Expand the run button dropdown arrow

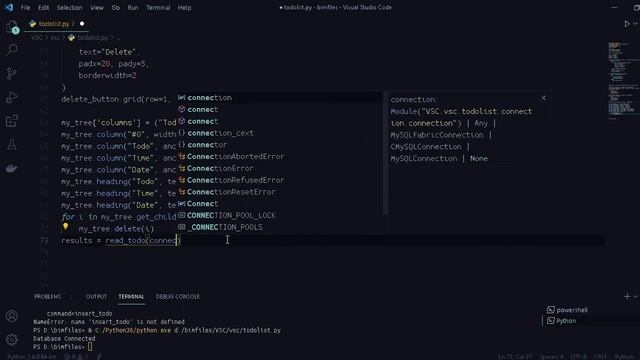(x=636, y=24)
